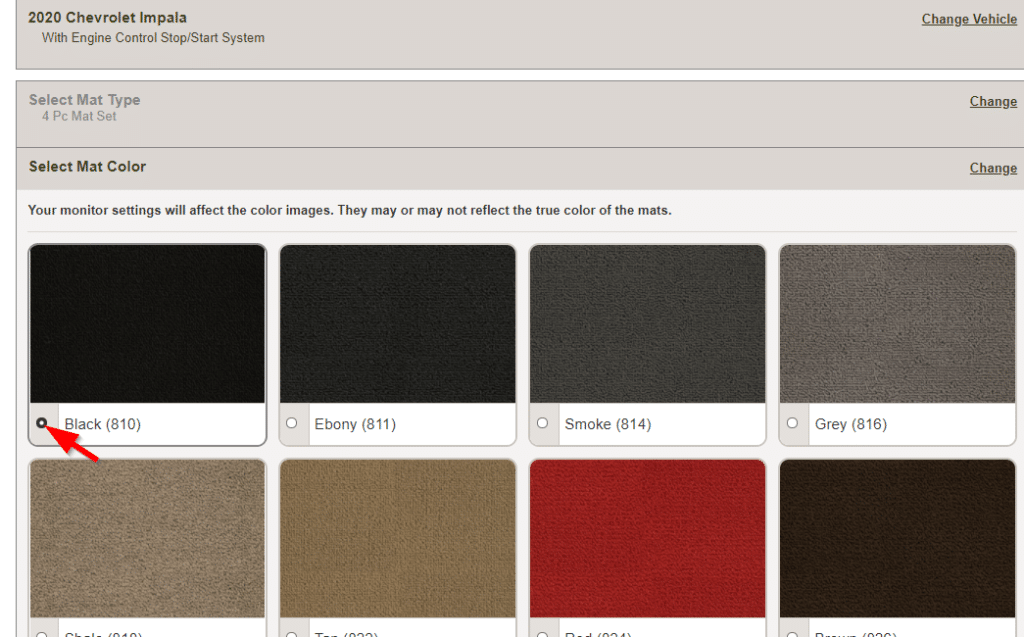The width and height of the screenshot is (1024, 637).
Task: Pick the Grey (816) radio button
Action: 792,423
